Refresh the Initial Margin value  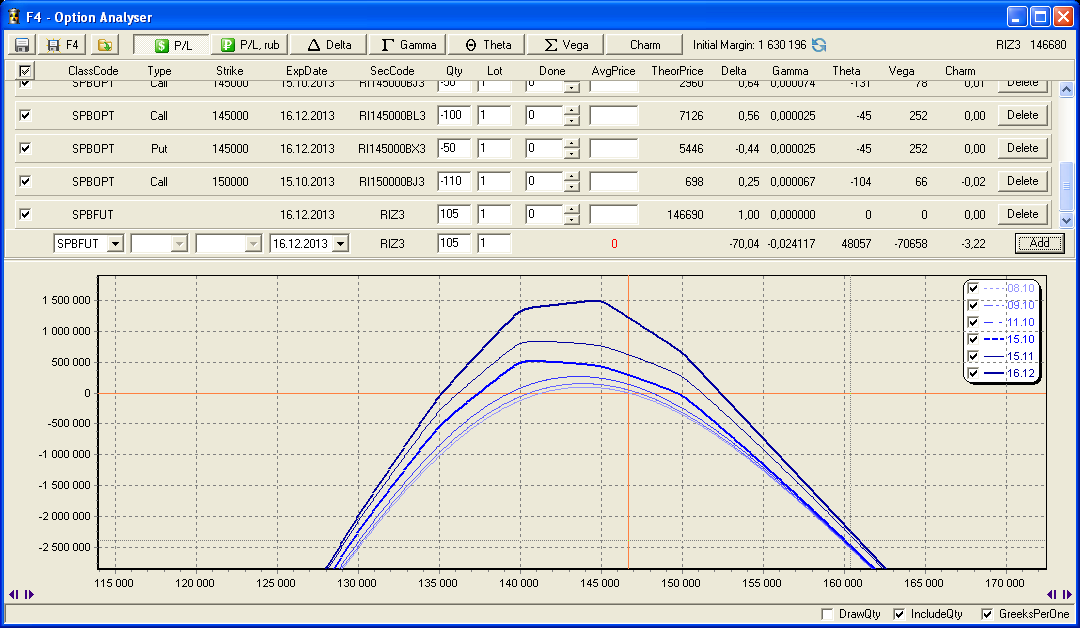(x=819, y=45)
